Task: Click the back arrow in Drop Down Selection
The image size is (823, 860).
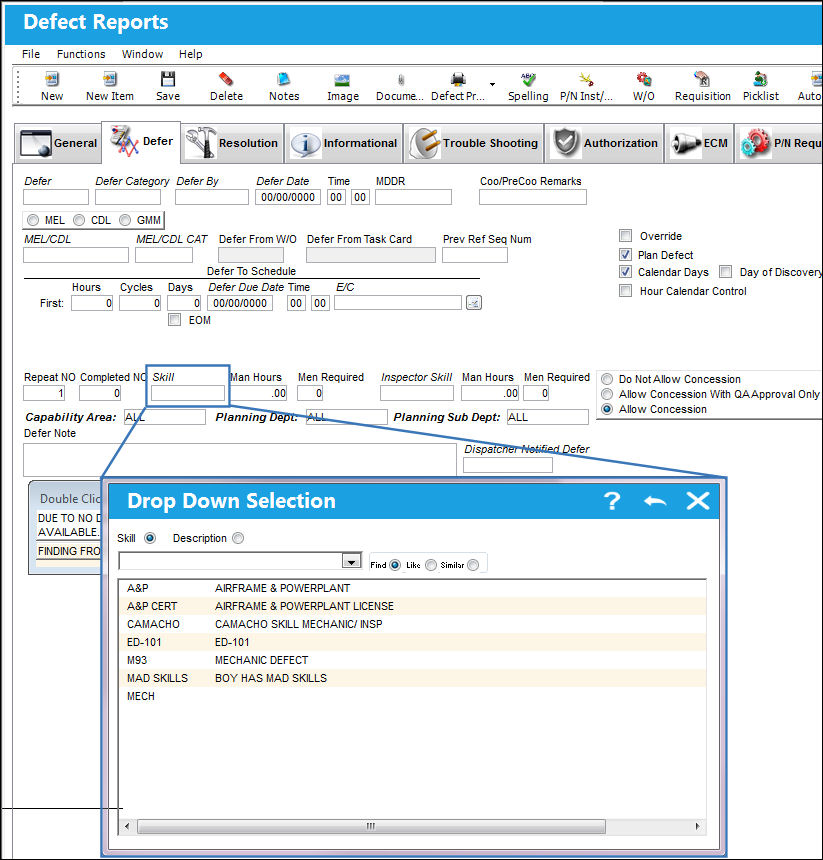Action: pyautogui.click(x=655, y=501)
